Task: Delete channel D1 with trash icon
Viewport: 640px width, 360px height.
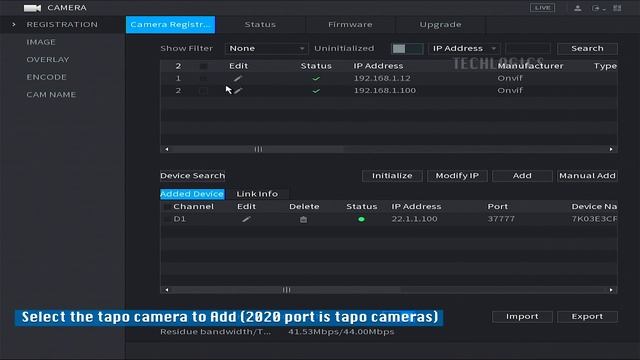Action: 303,219
